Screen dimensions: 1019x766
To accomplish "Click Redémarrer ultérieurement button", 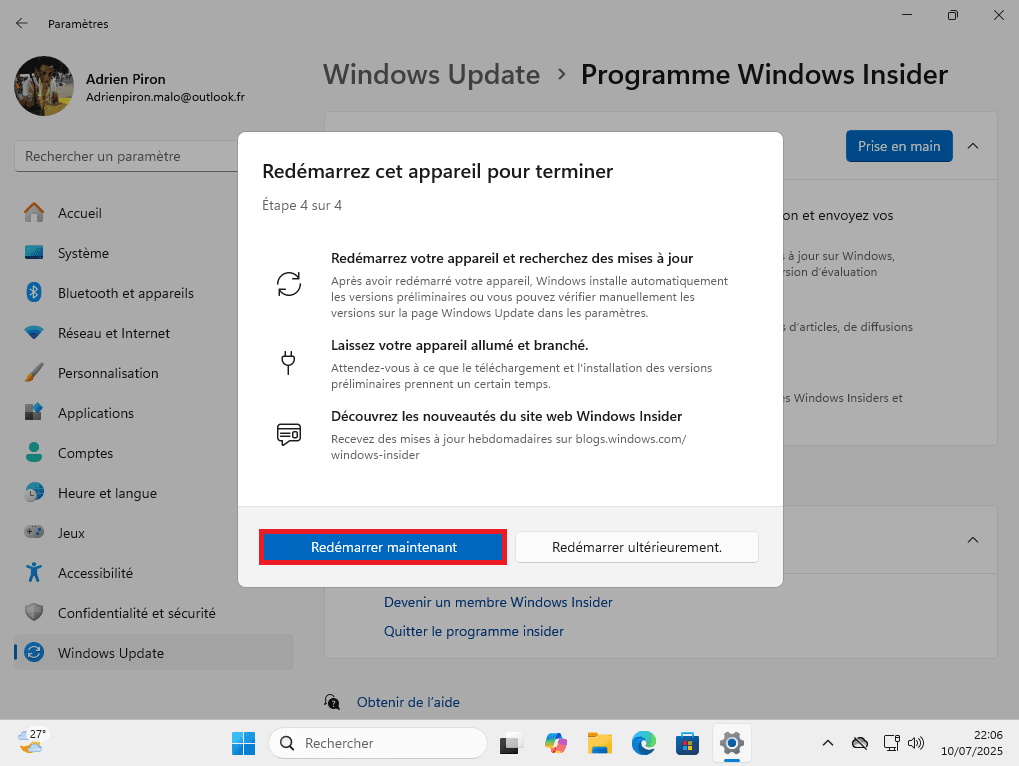I will click(x=637, y=547).
